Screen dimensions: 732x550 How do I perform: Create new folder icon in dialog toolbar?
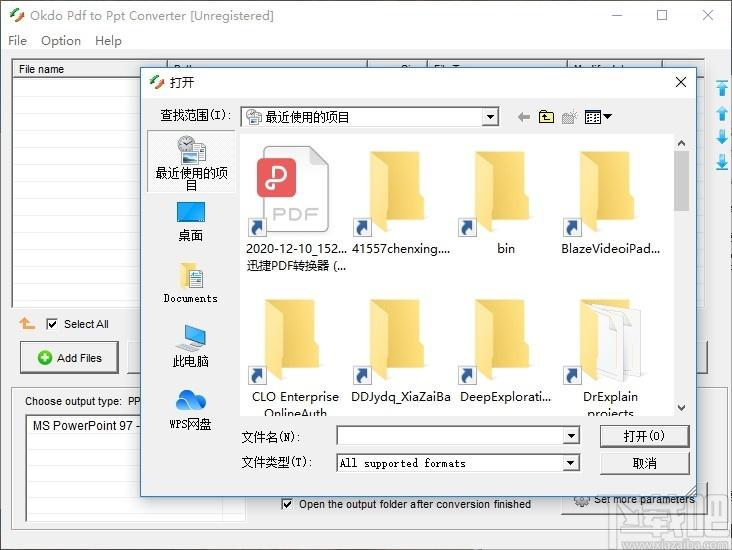(x=569, y=117)
